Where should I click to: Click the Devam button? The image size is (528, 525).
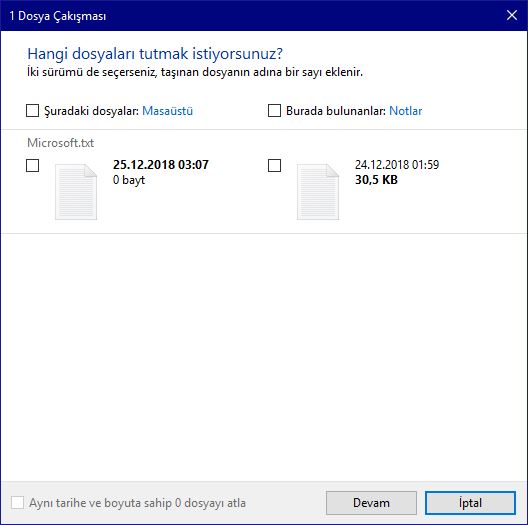point(371,503)
